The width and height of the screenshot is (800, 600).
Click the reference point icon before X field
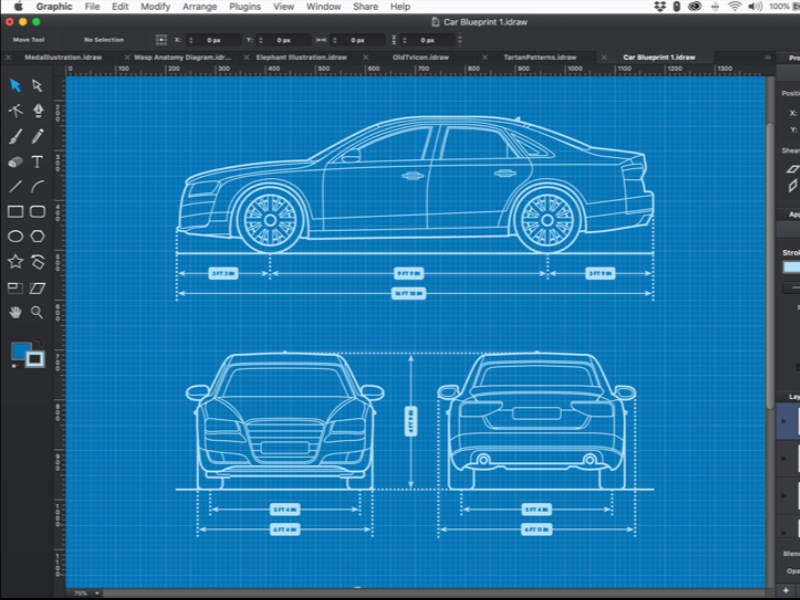[x=161, y=40]
